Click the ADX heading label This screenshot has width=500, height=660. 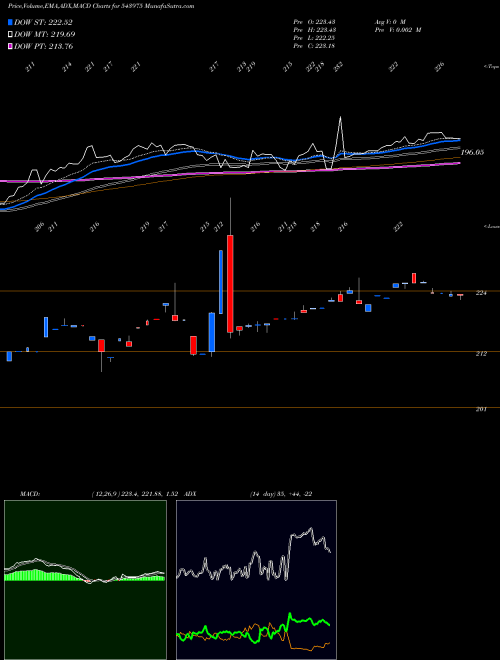coord(190,494)
